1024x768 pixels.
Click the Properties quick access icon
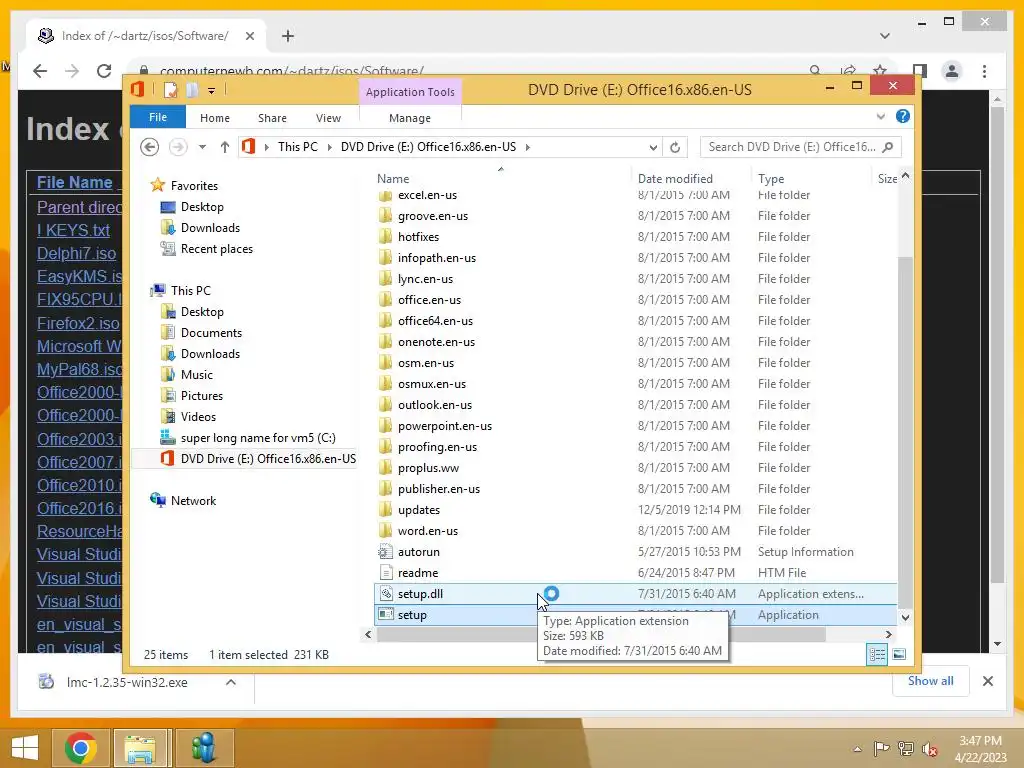171,89
